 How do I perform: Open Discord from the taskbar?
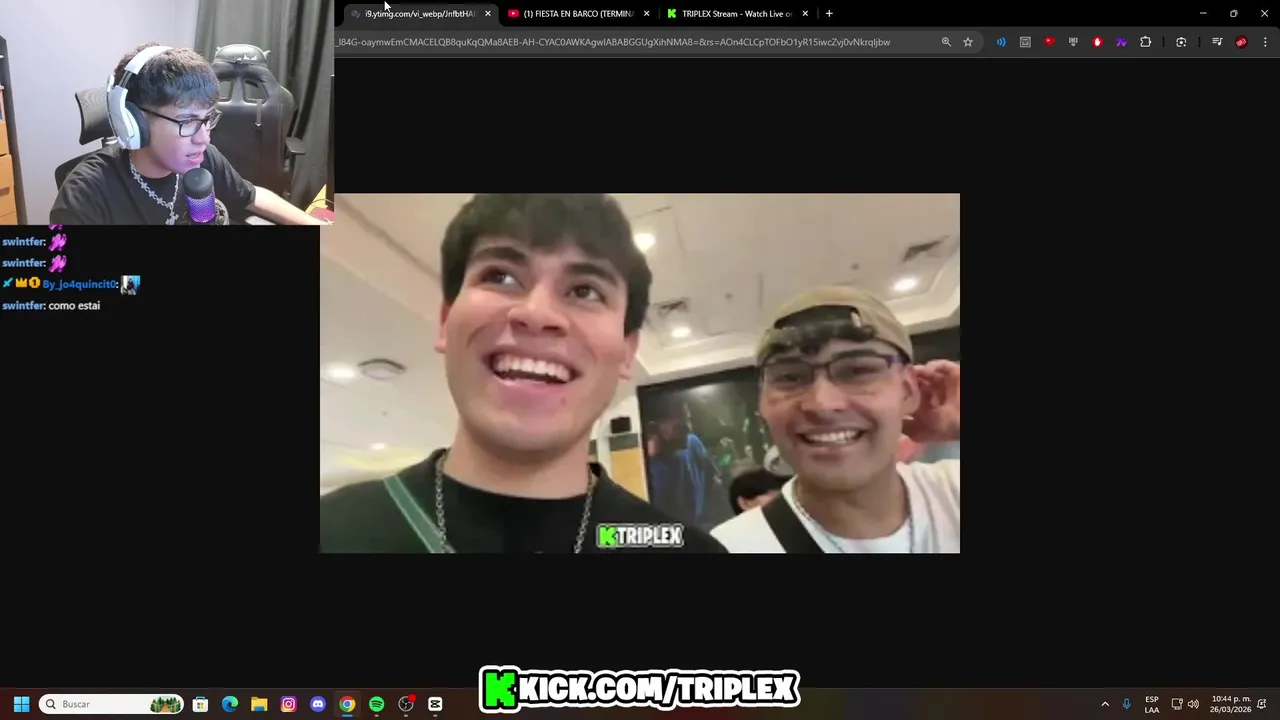(318, 704)
